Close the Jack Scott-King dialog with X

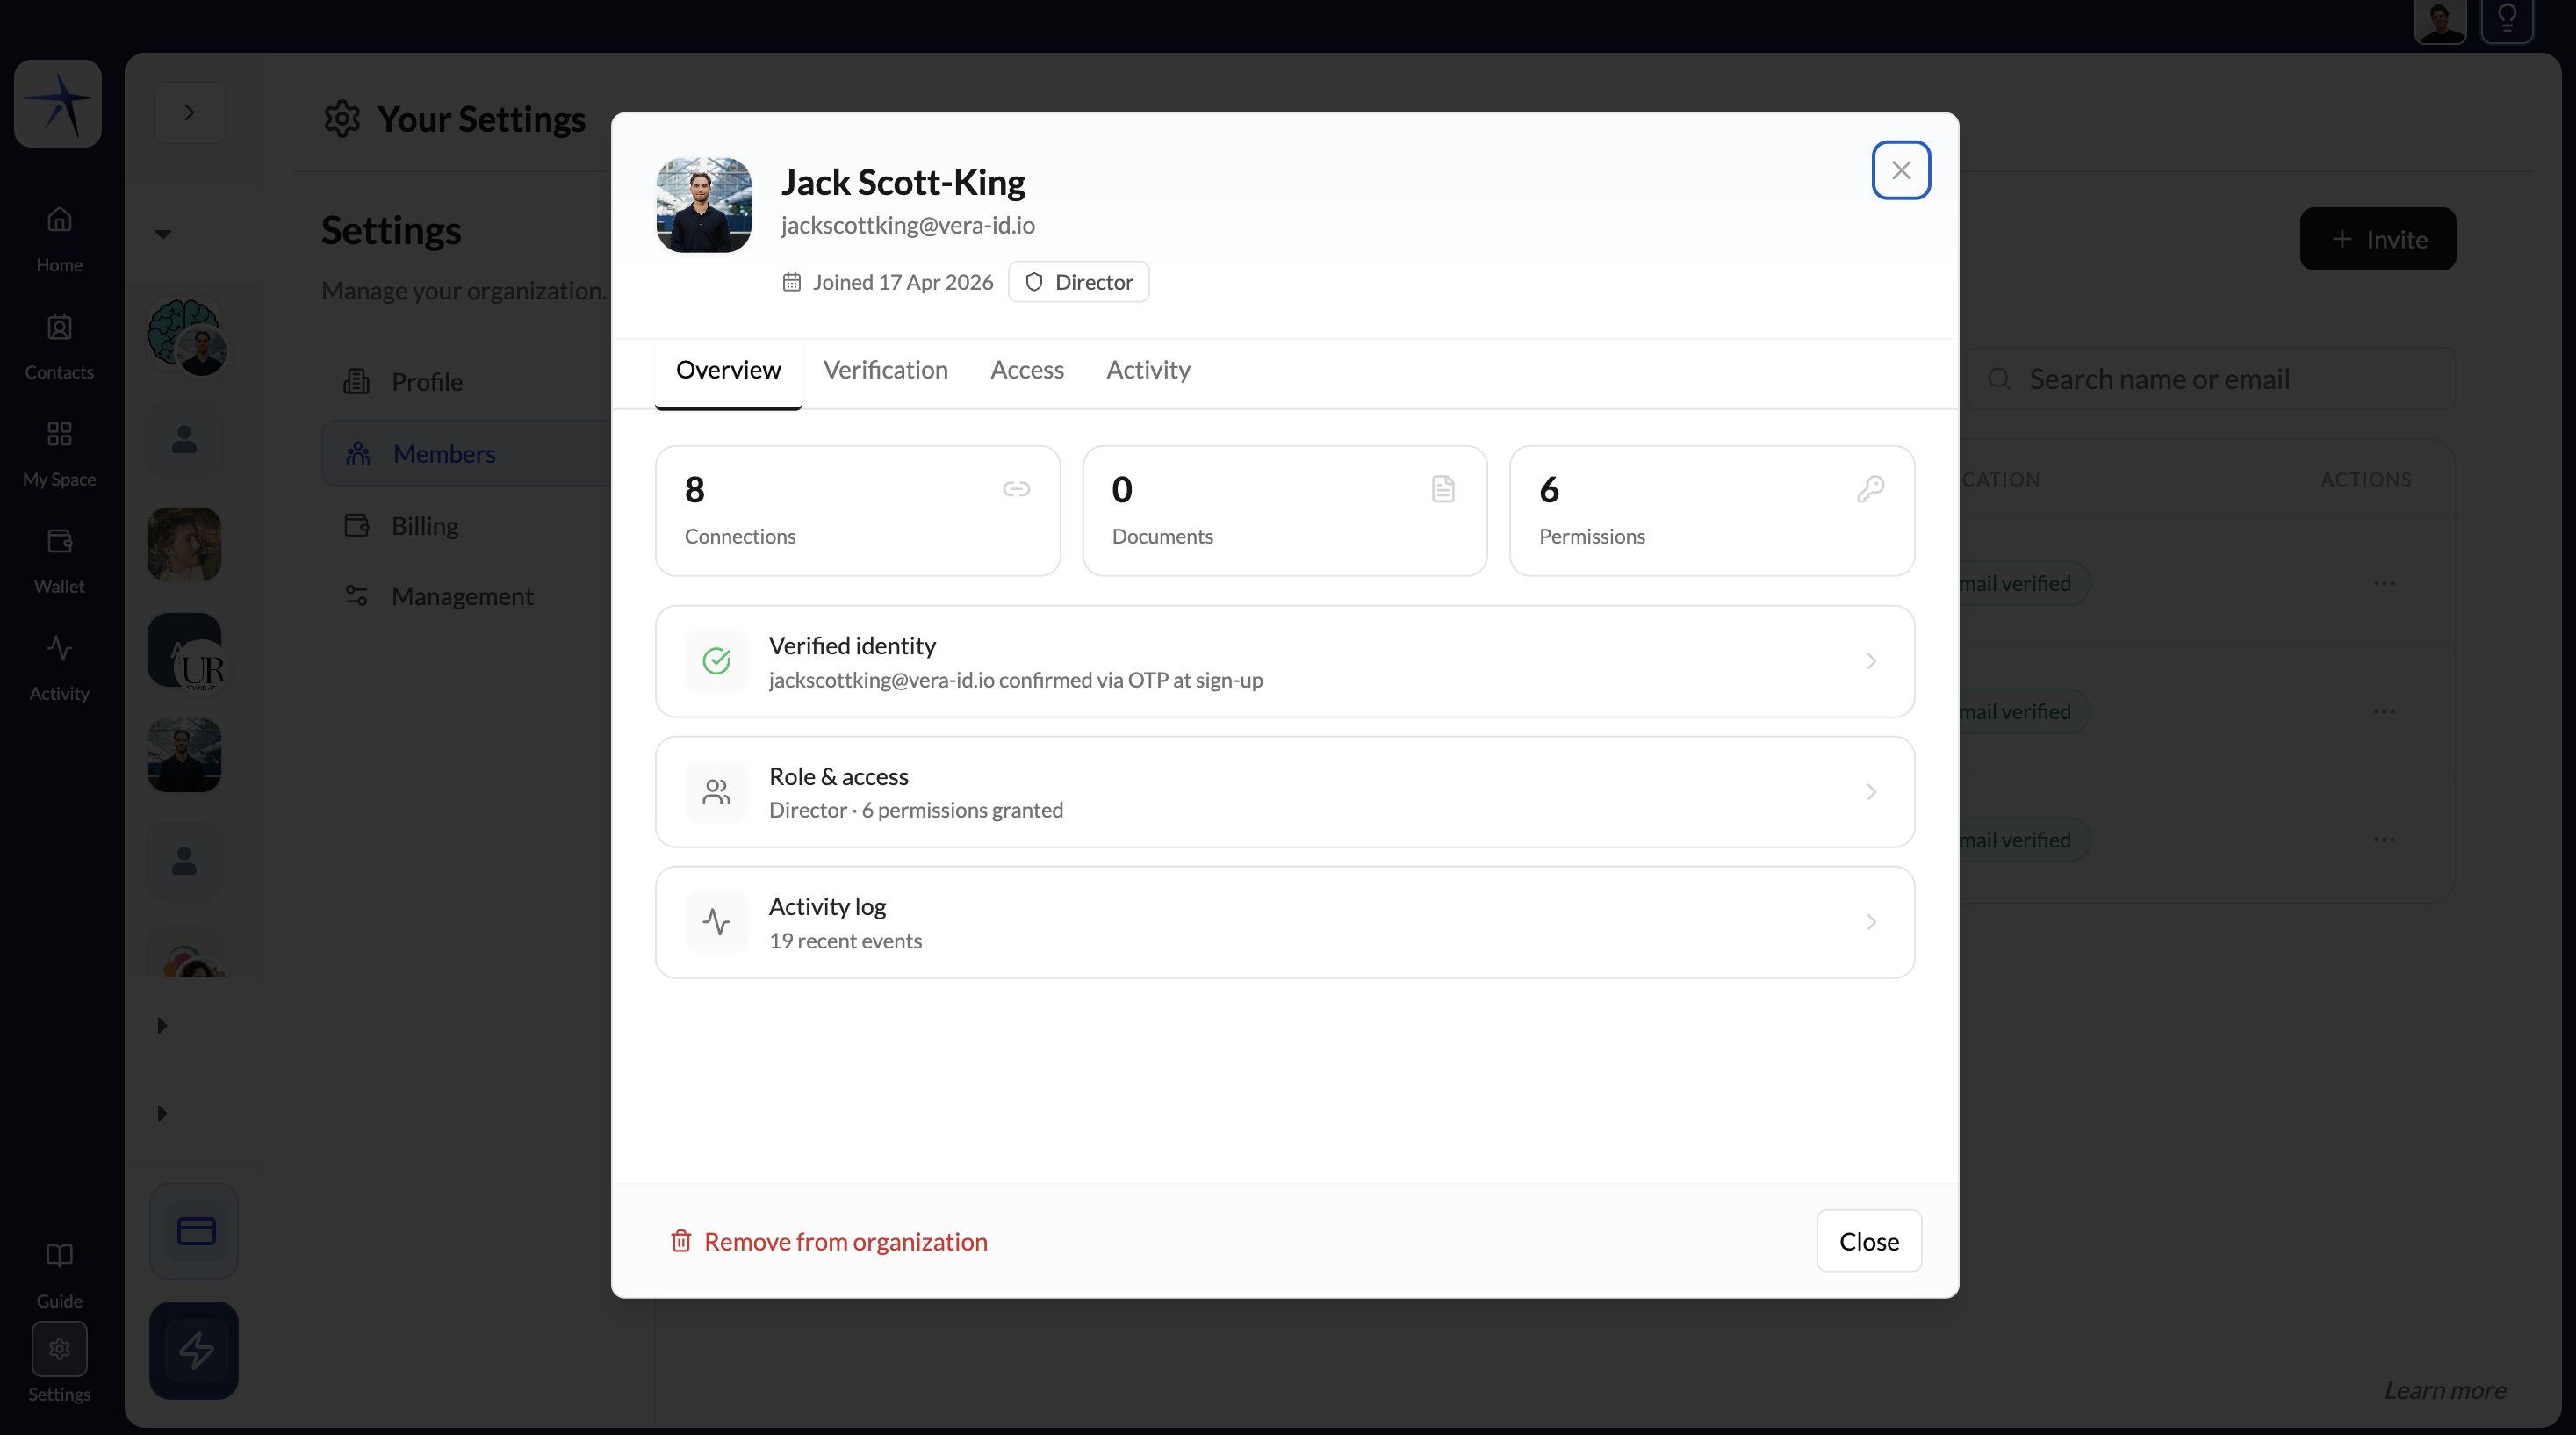coord(1900,170)
